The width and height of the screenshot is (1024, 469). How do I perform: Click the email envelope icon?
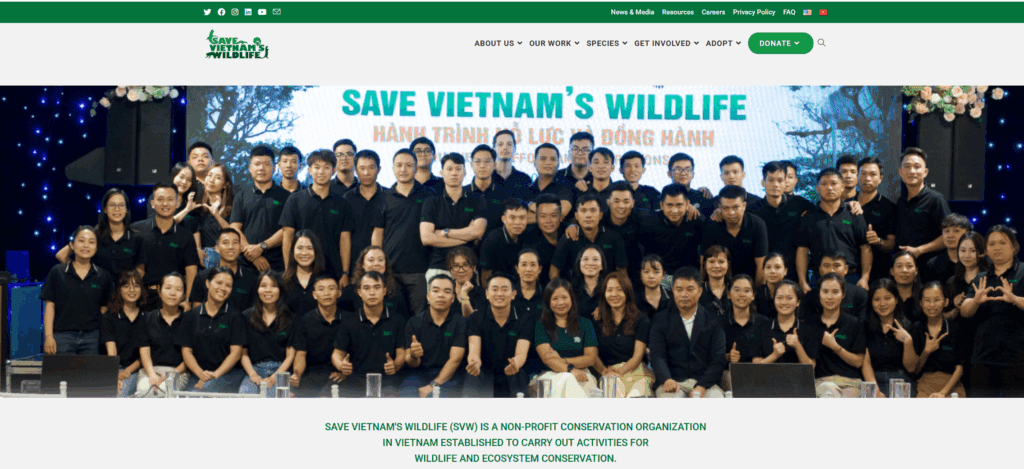tap(277, 12)
